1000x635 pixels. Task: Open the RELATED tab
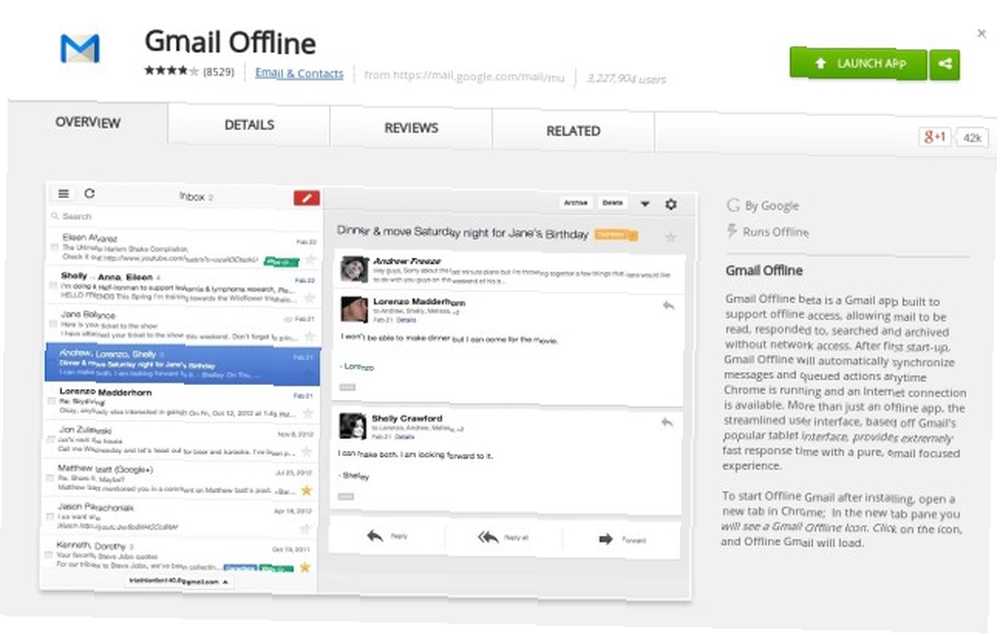[573, 131]
